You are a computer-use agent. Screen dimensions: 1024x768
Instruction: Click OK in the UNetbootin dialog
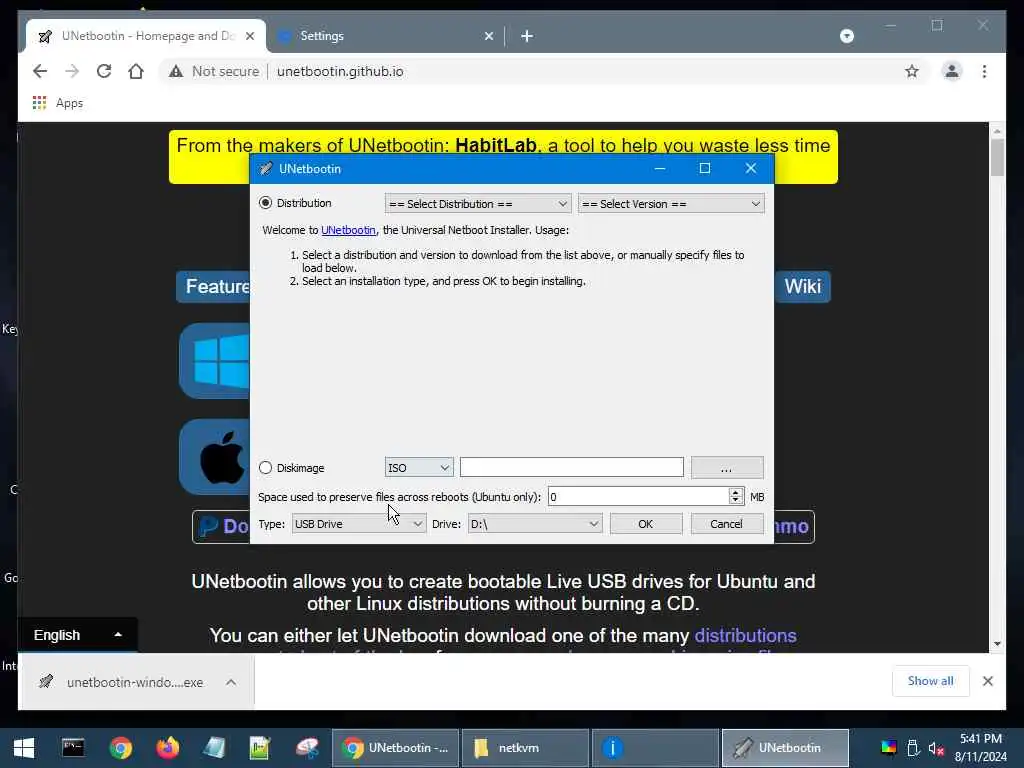tap(646, 524)
